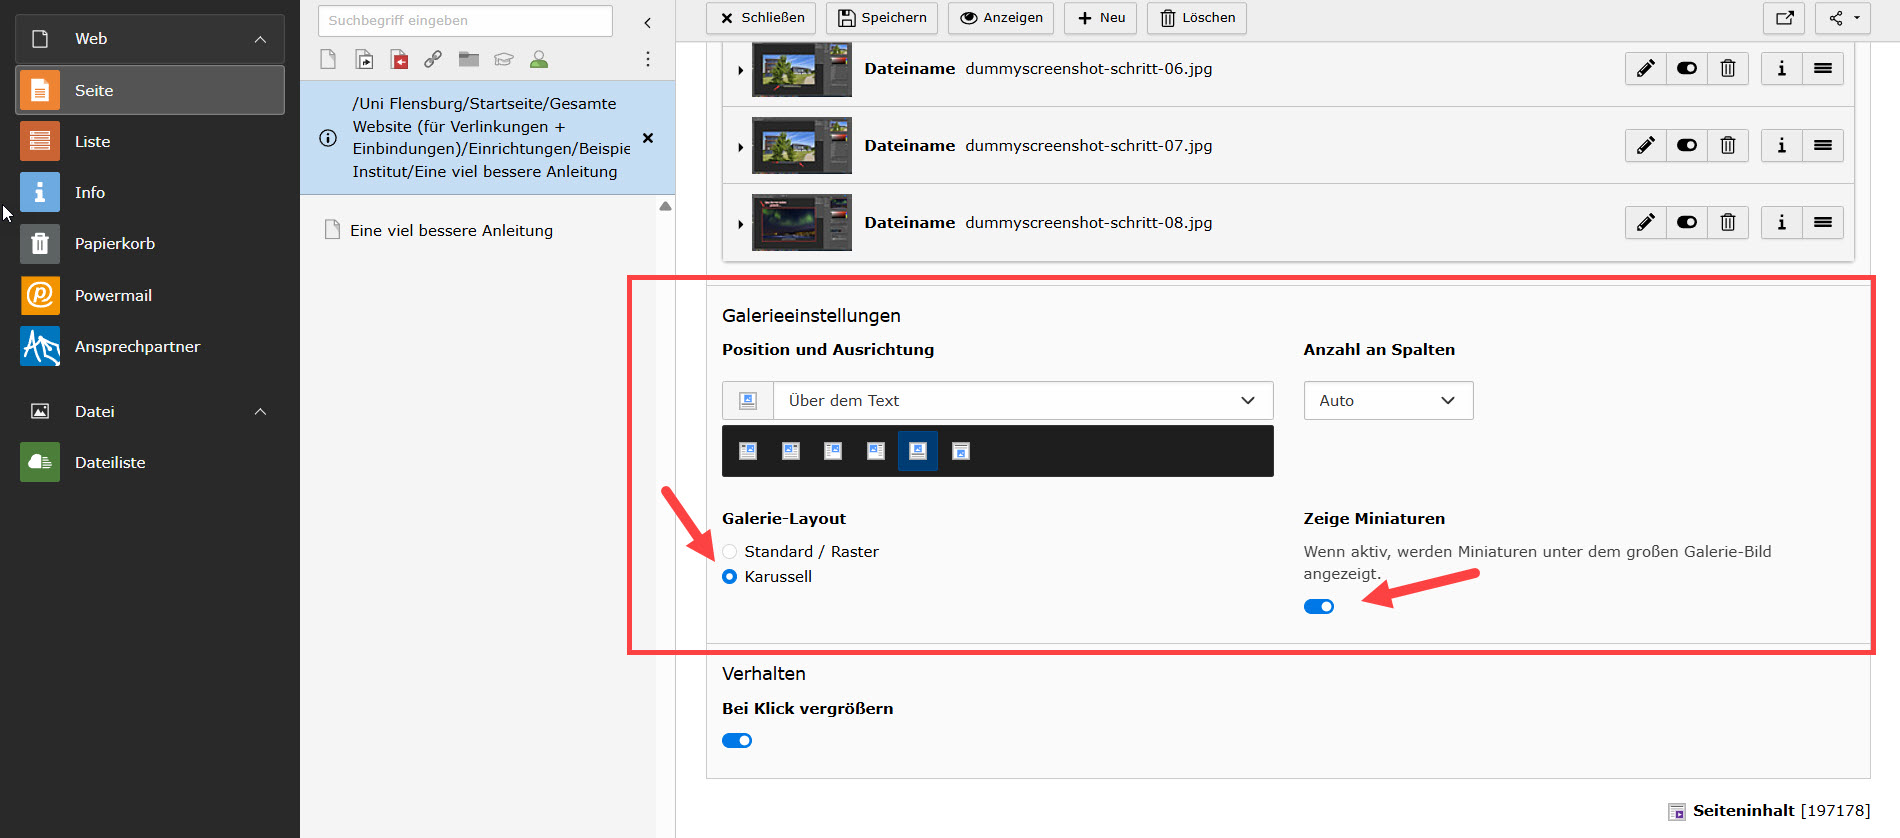This screenshot has width=1900, height=838.
Task: Open the Dateiliste module
Action: (109, 463)
